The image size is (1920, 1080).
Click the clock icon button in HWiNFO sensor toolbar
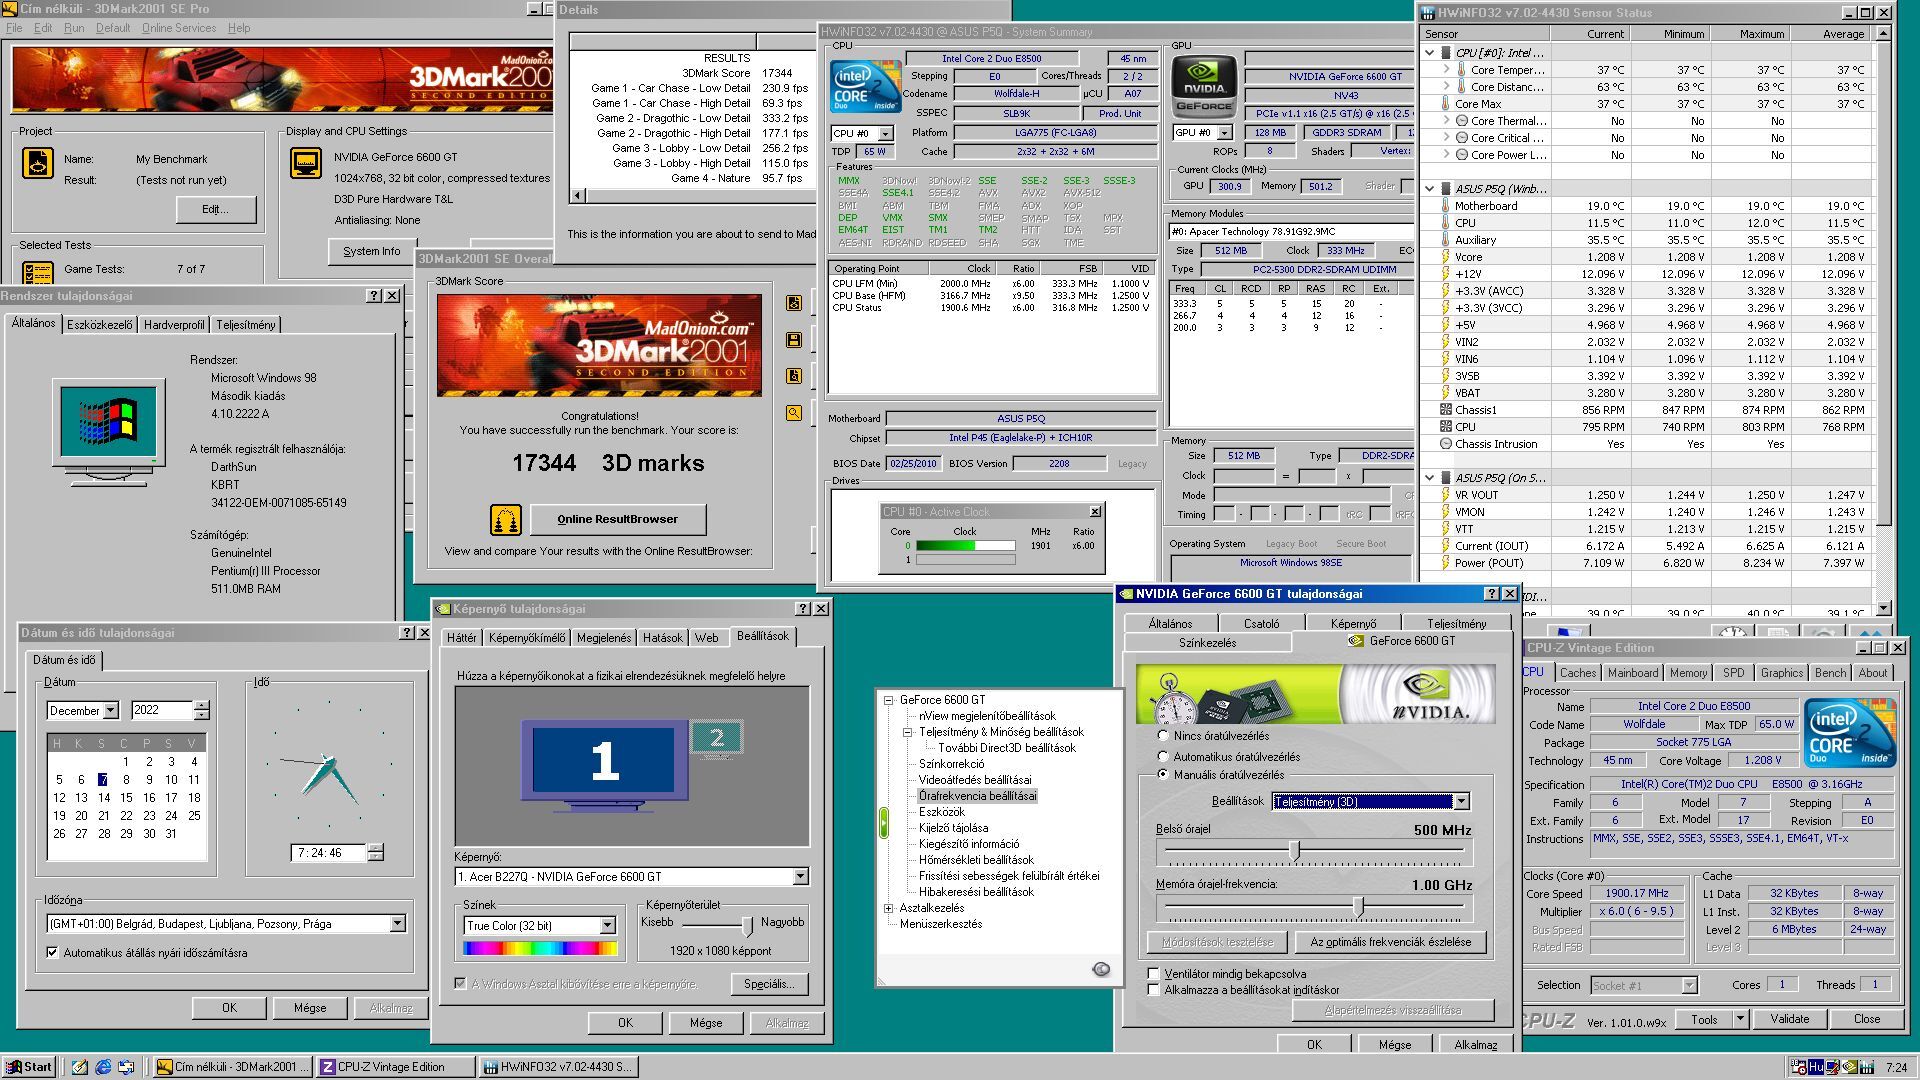coord(1732,632)
